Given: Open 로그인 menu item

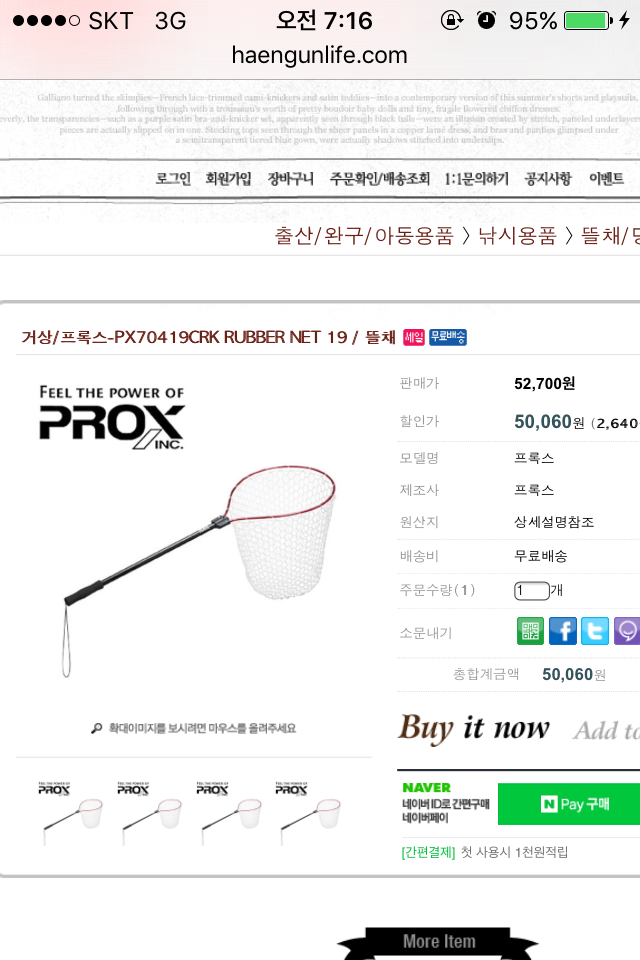Looking at the screenshot, I should pyautogui.click(x=173, y=179).
